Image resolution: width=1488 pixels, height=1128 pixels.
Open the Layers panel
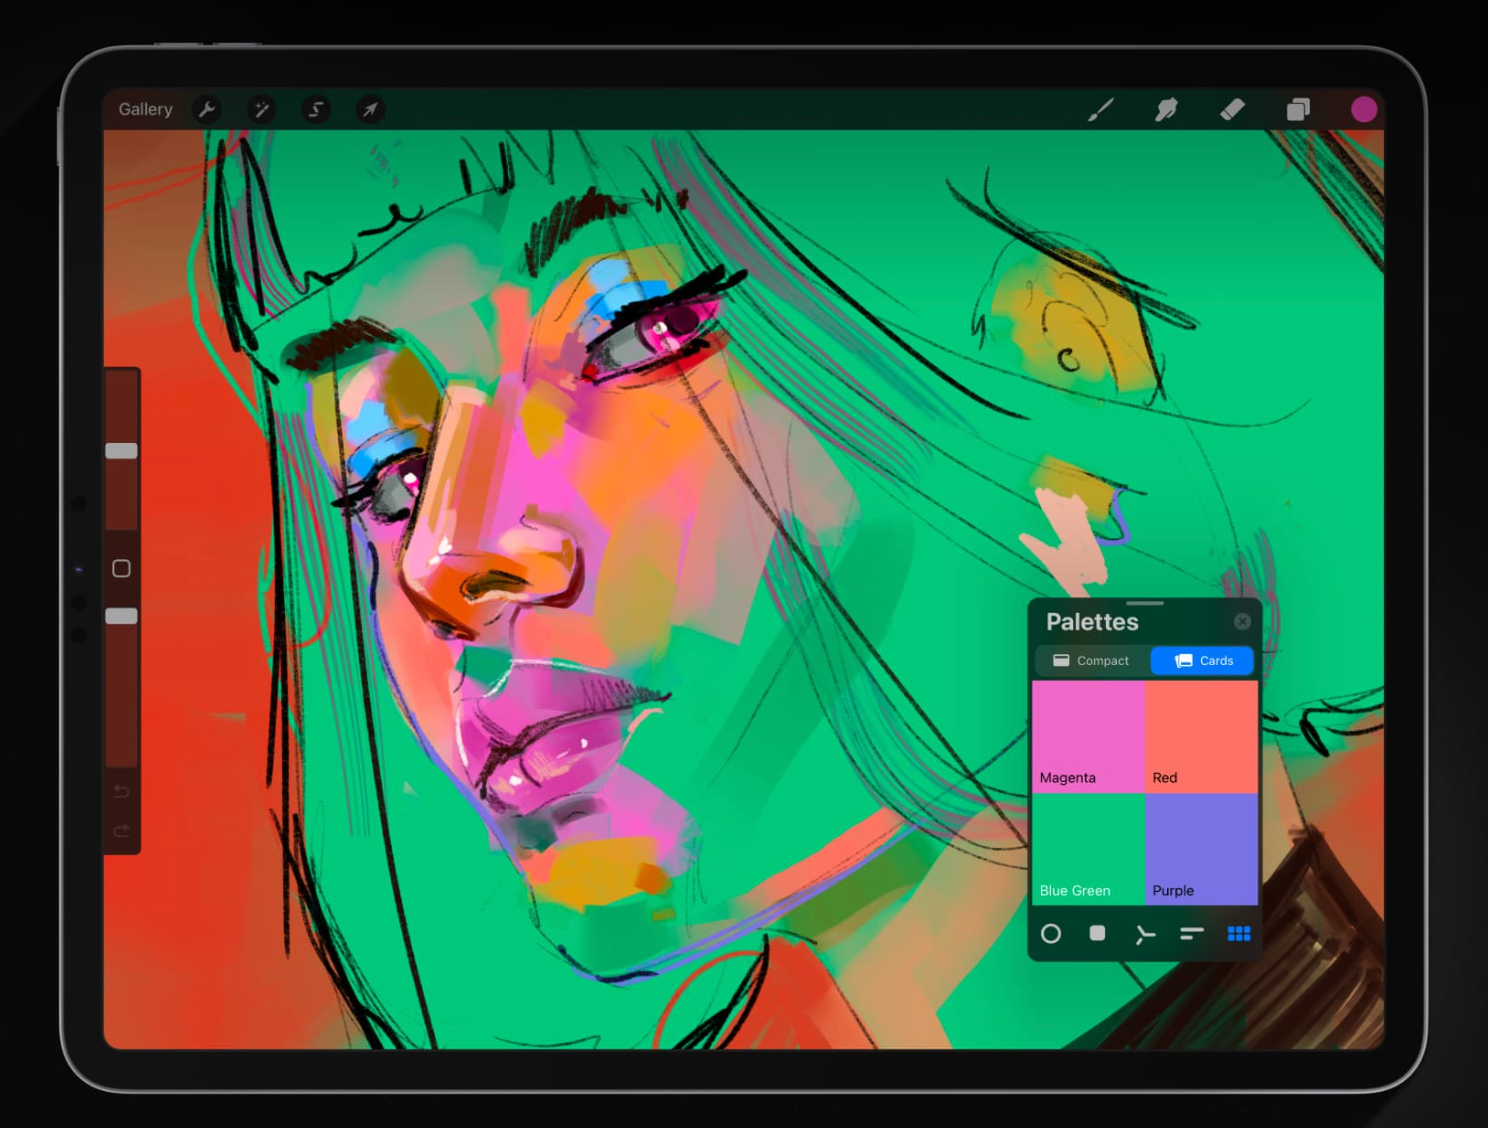coord(1298,110)
